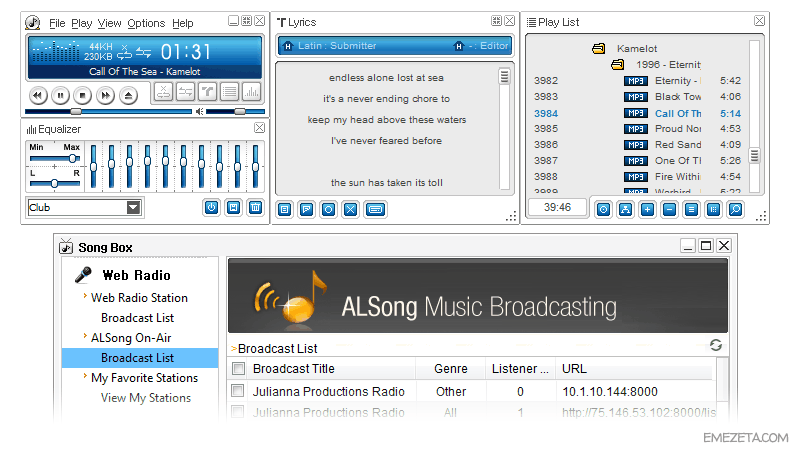Skip to the next track
This screenshot has height=450, width=800.
tap(105, 95)
